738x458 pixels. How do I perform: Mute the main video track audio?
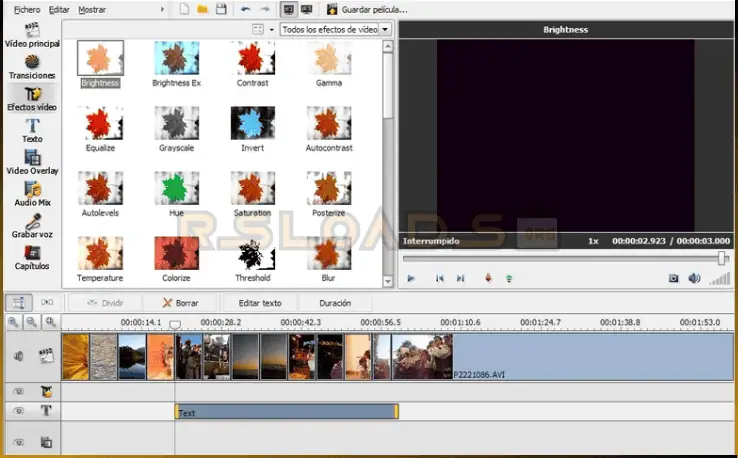pos(18,356)
